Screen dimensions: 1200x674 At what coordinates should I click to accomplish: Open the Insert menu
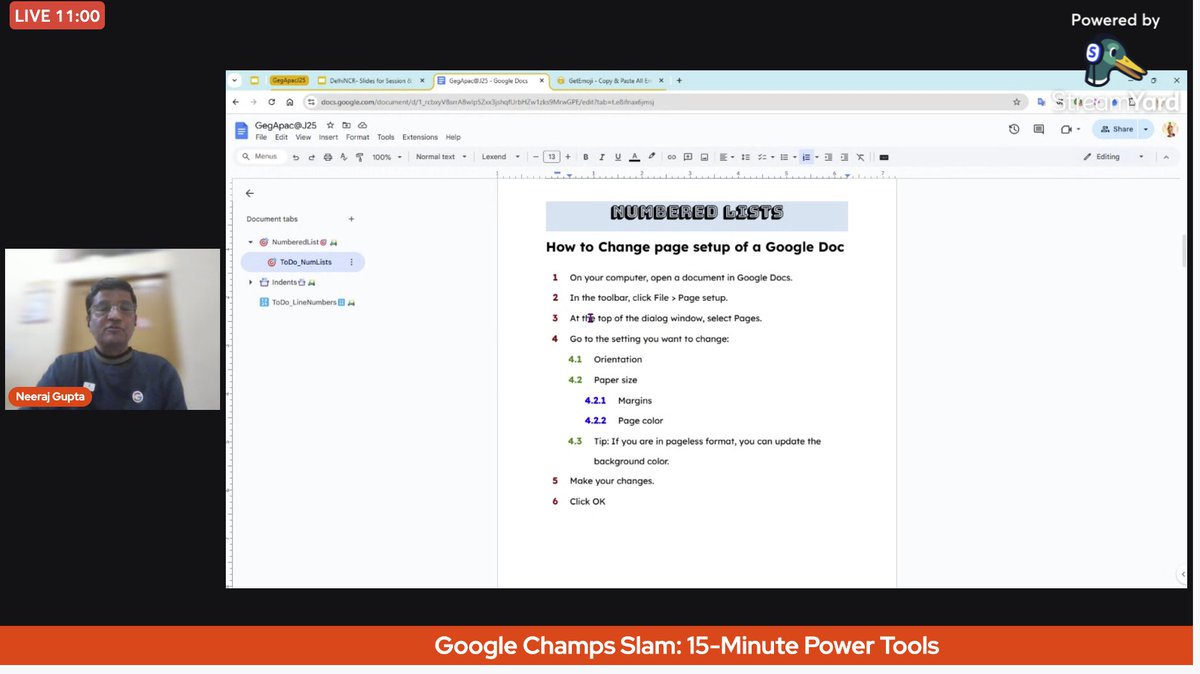[x=328, y=137]
